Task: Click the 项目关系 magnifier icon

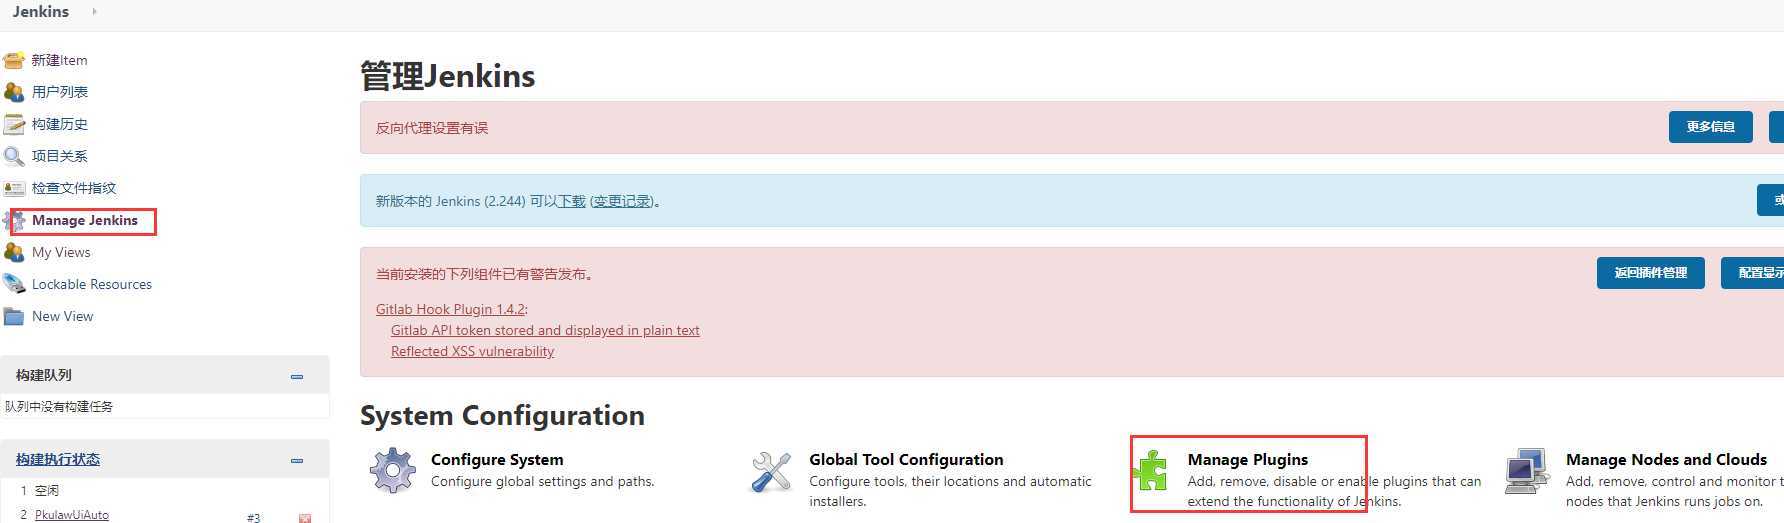Action: (x=14, y=156)
